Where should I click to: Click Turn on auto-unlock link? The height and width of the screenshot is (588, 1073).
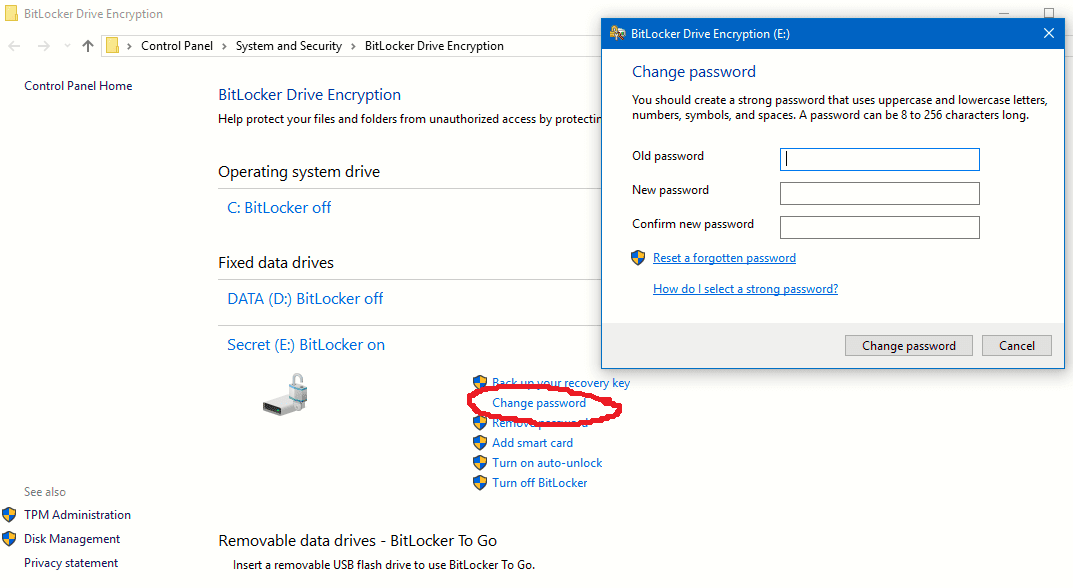pos(547,463)
